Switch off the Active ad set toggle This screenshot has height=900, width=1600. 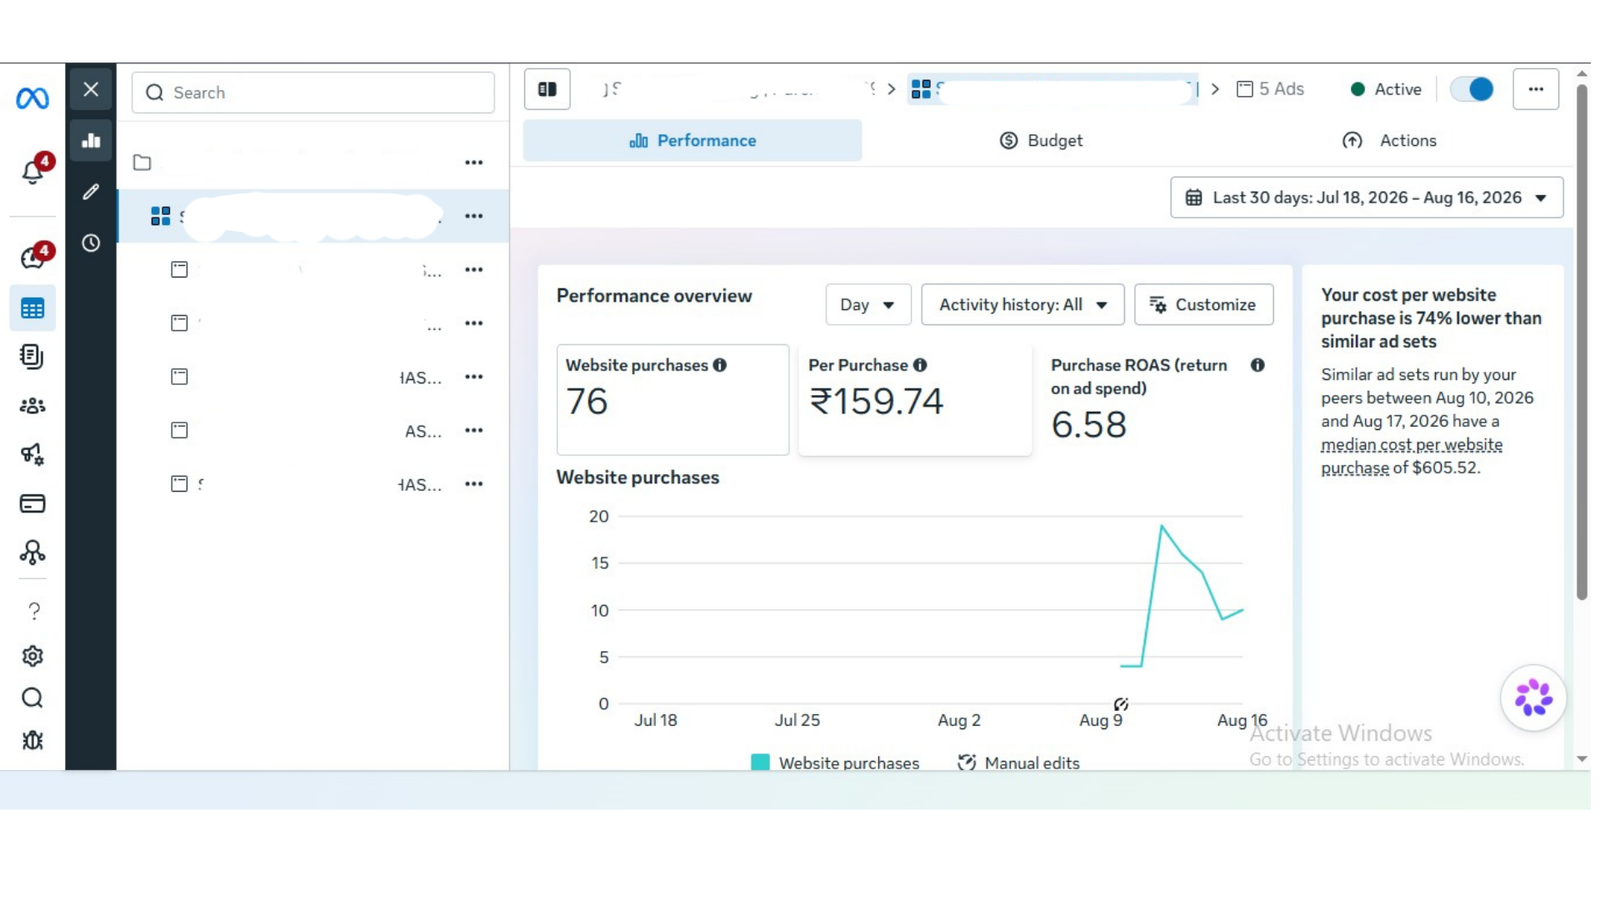[1472, 89]
